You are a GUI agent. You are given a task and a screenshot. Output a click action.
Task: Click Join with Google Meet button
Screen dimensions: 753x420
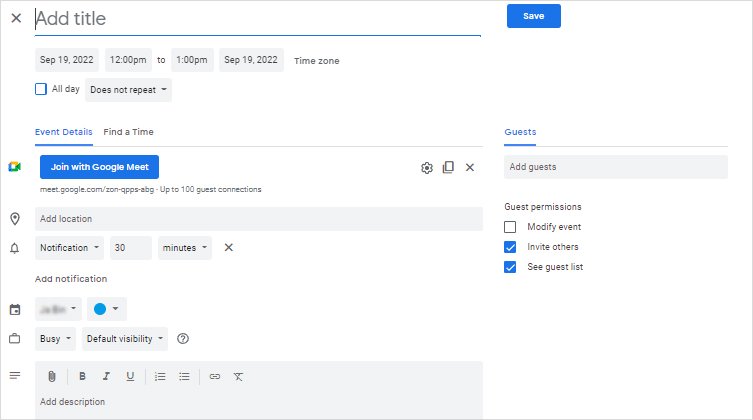pyautogui.click(x=99, y=167)
